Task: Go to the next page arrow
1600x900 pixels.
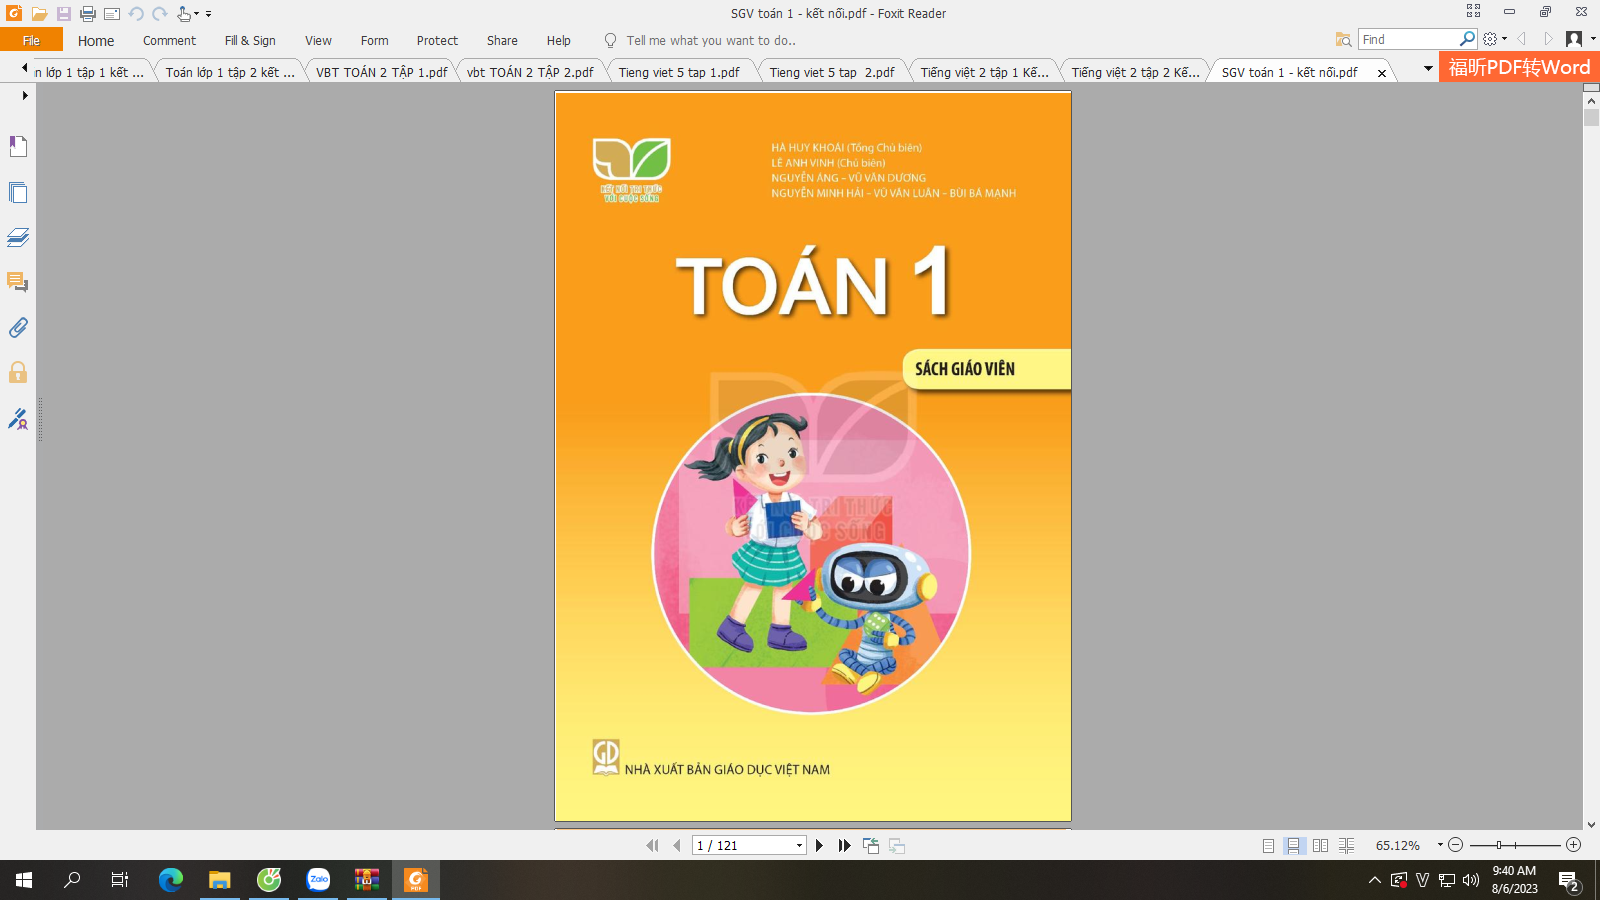Action: [x=820, y=846]
